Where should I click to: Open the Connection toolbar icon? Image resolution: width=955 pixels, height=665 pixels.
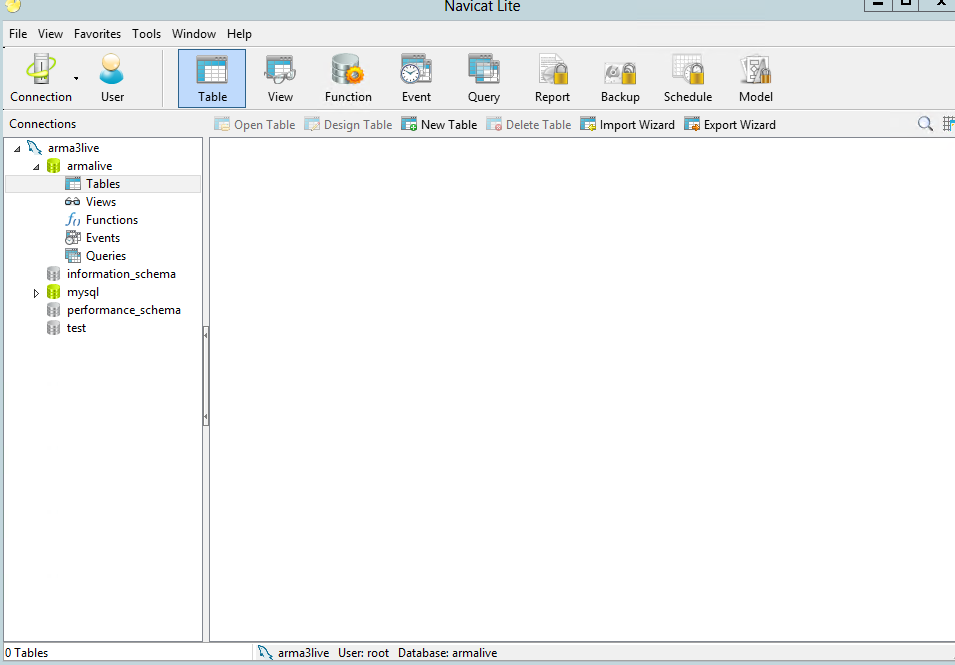coord(40,78)
